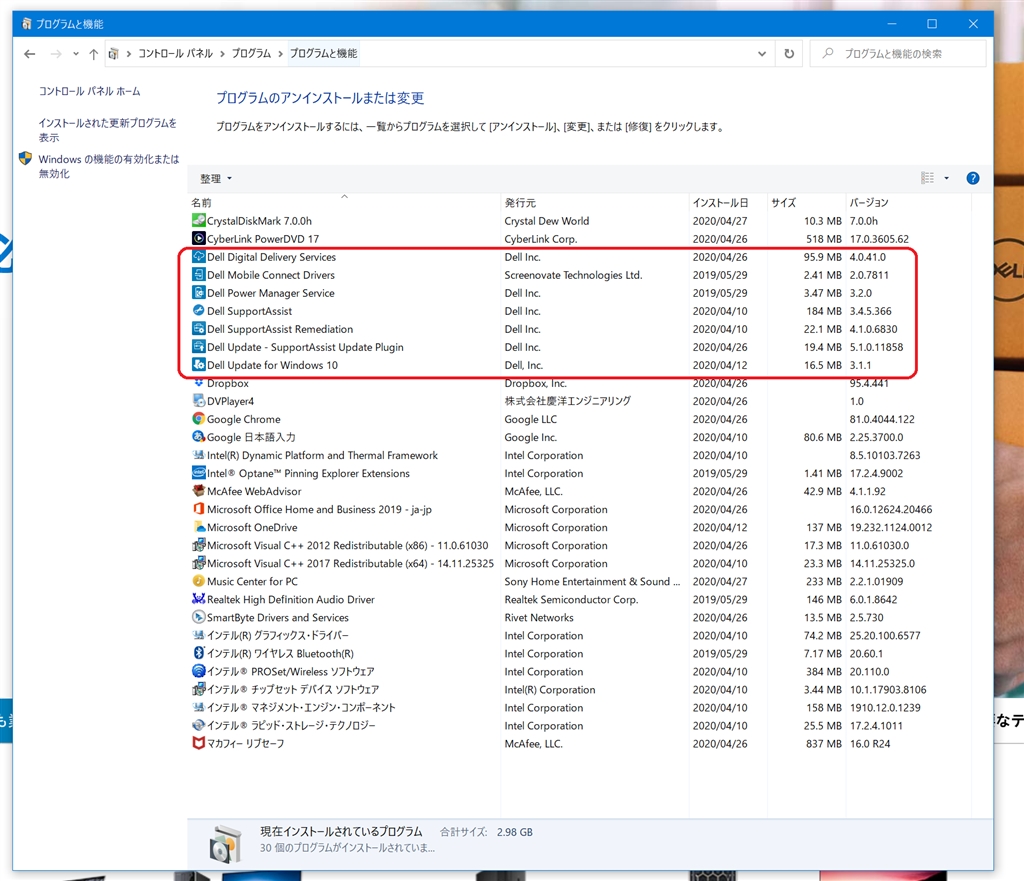
Task: Click the Dell Mobile Connect Drivers icon
Action: pyautogui.click(x=199, y=275)
